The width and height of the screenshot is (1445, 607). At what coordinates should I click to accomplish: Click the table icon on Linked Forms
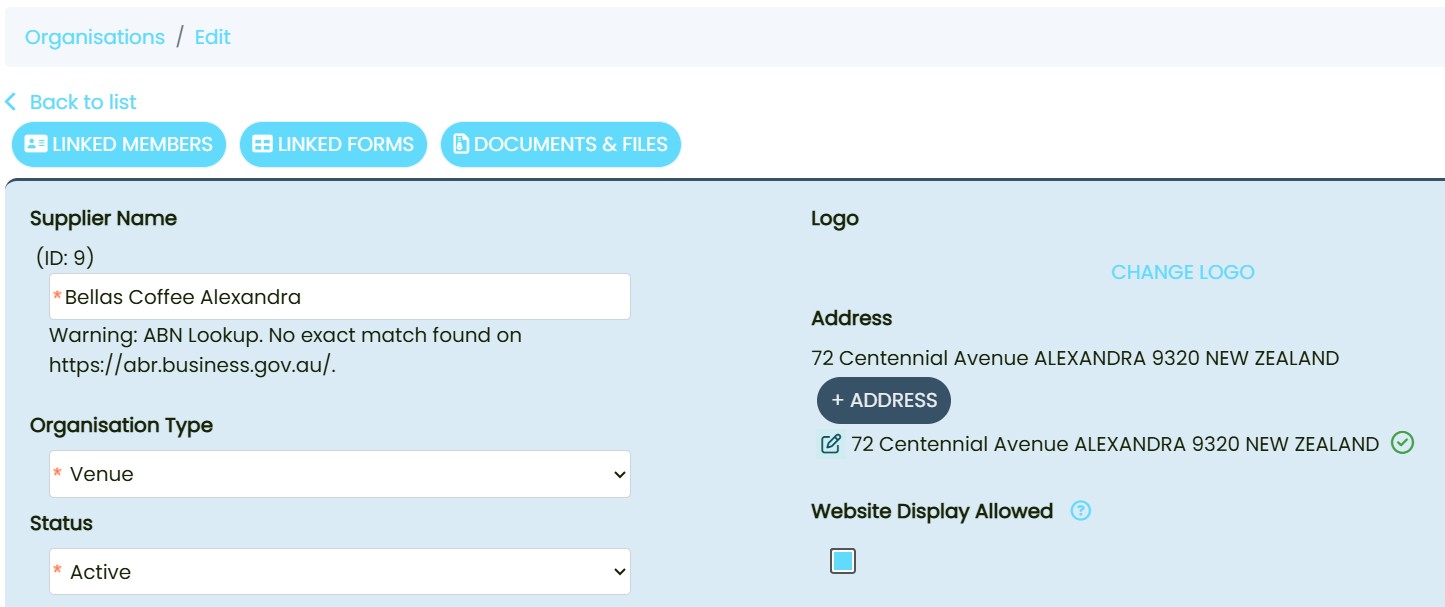click(x=262, y=144)
